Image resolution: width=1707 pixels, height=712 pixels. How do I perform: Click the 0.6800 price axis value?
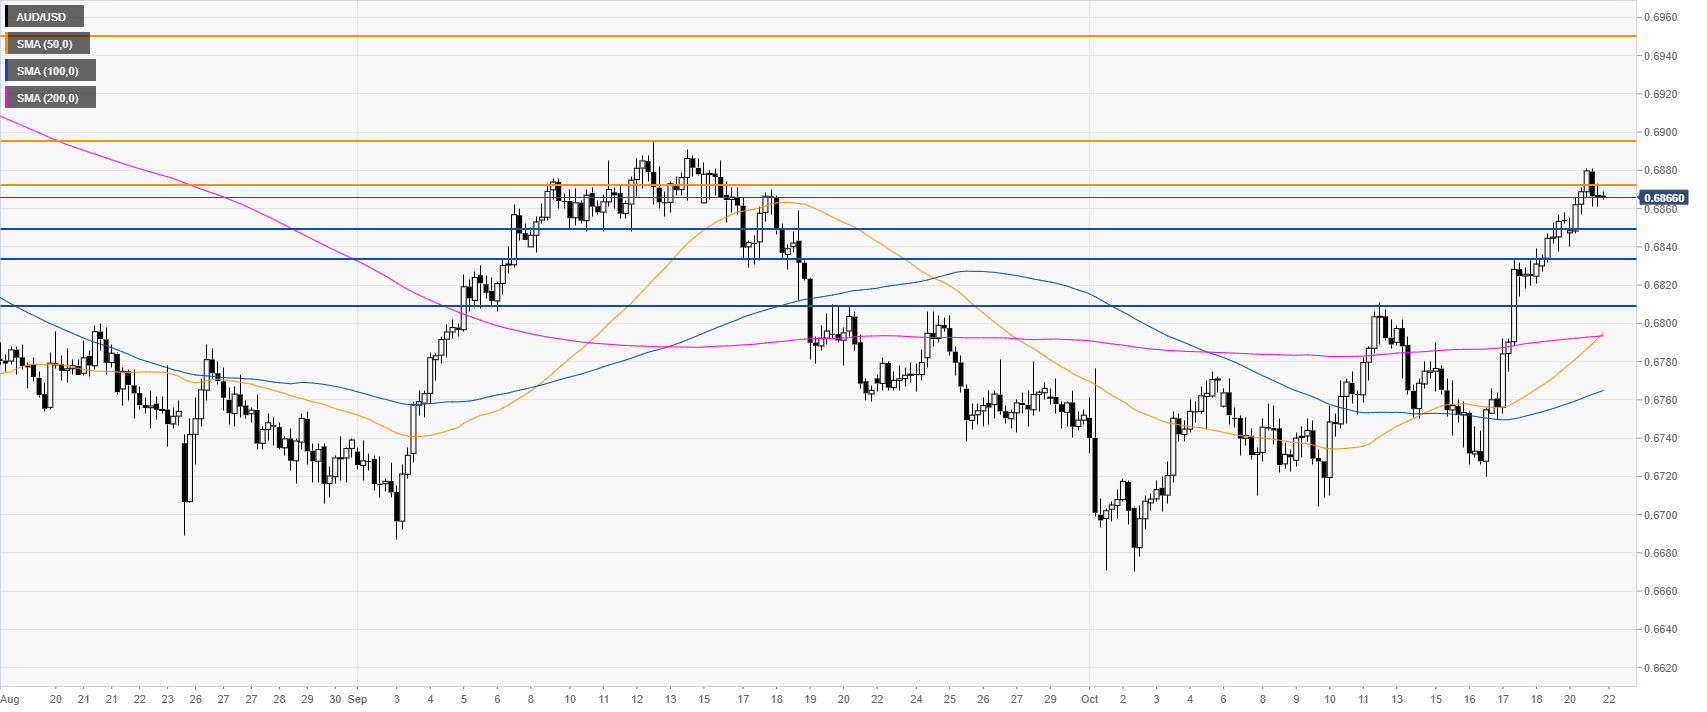point(1663,324)
